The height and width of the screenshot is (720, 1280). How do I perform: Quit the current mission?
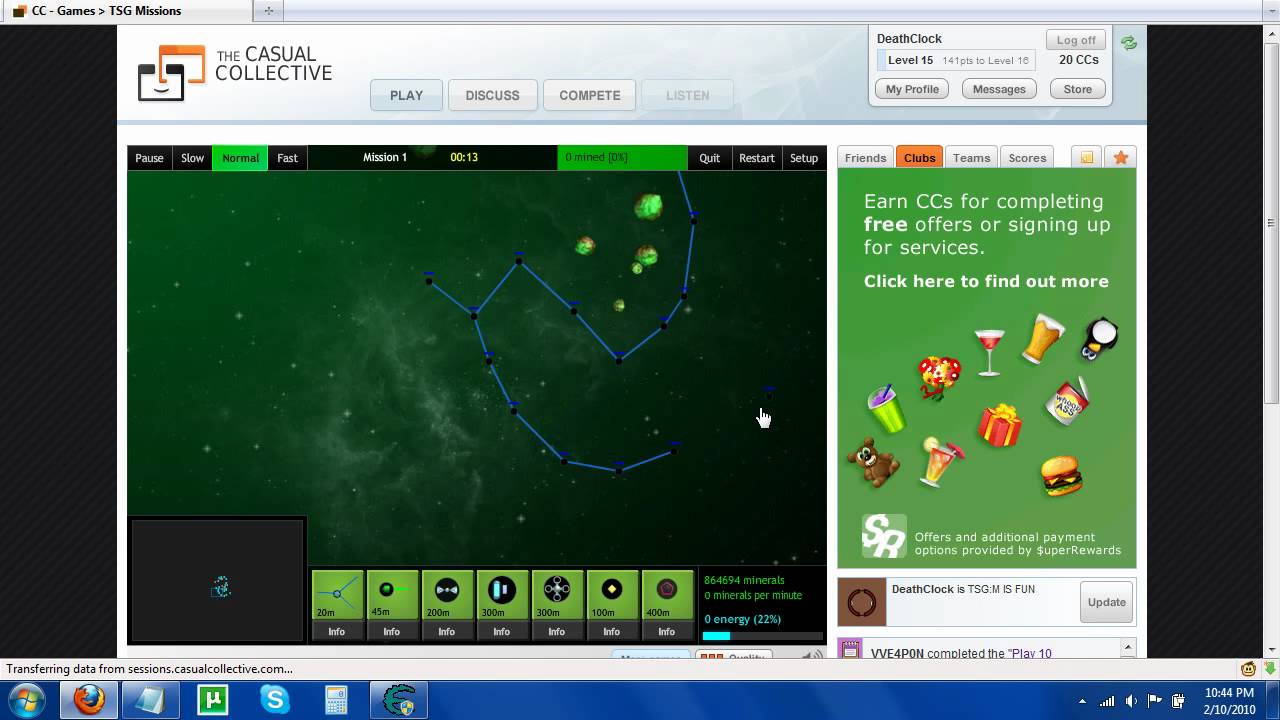click(709, 158)
